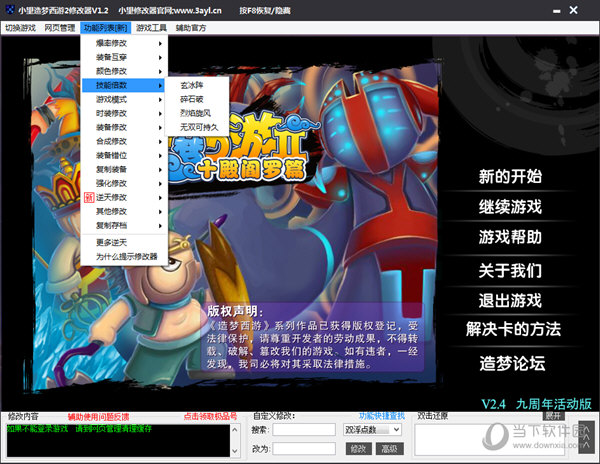Open the 强化修改 submenu entry
Screen dimensions: 600x464
coord(124,183)
